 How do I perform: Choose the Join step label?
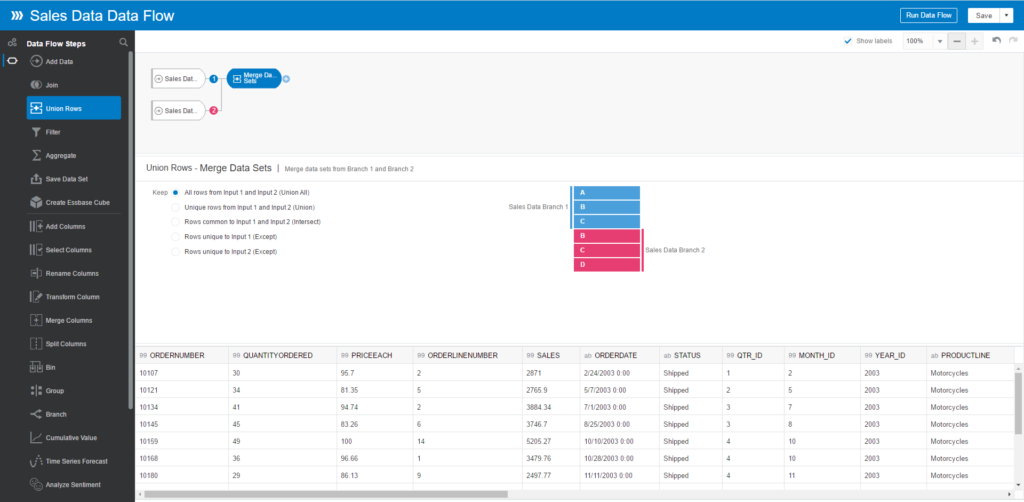point(52,86)
